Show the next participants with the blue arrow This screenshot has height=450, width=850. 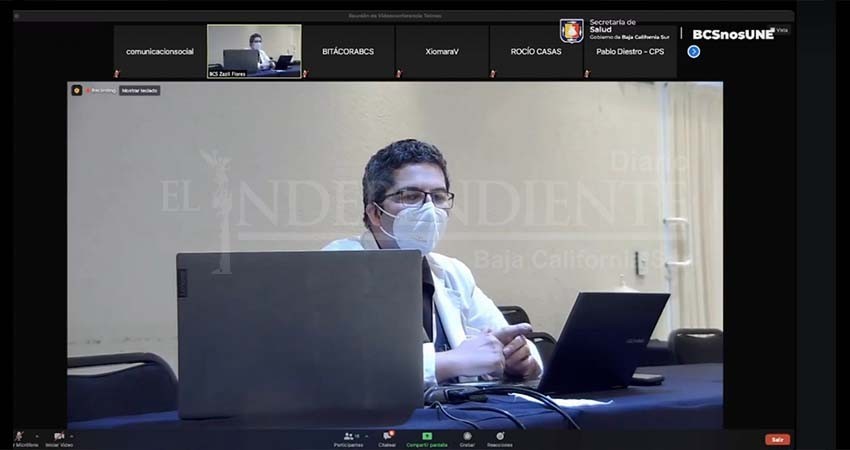[693, 51]
